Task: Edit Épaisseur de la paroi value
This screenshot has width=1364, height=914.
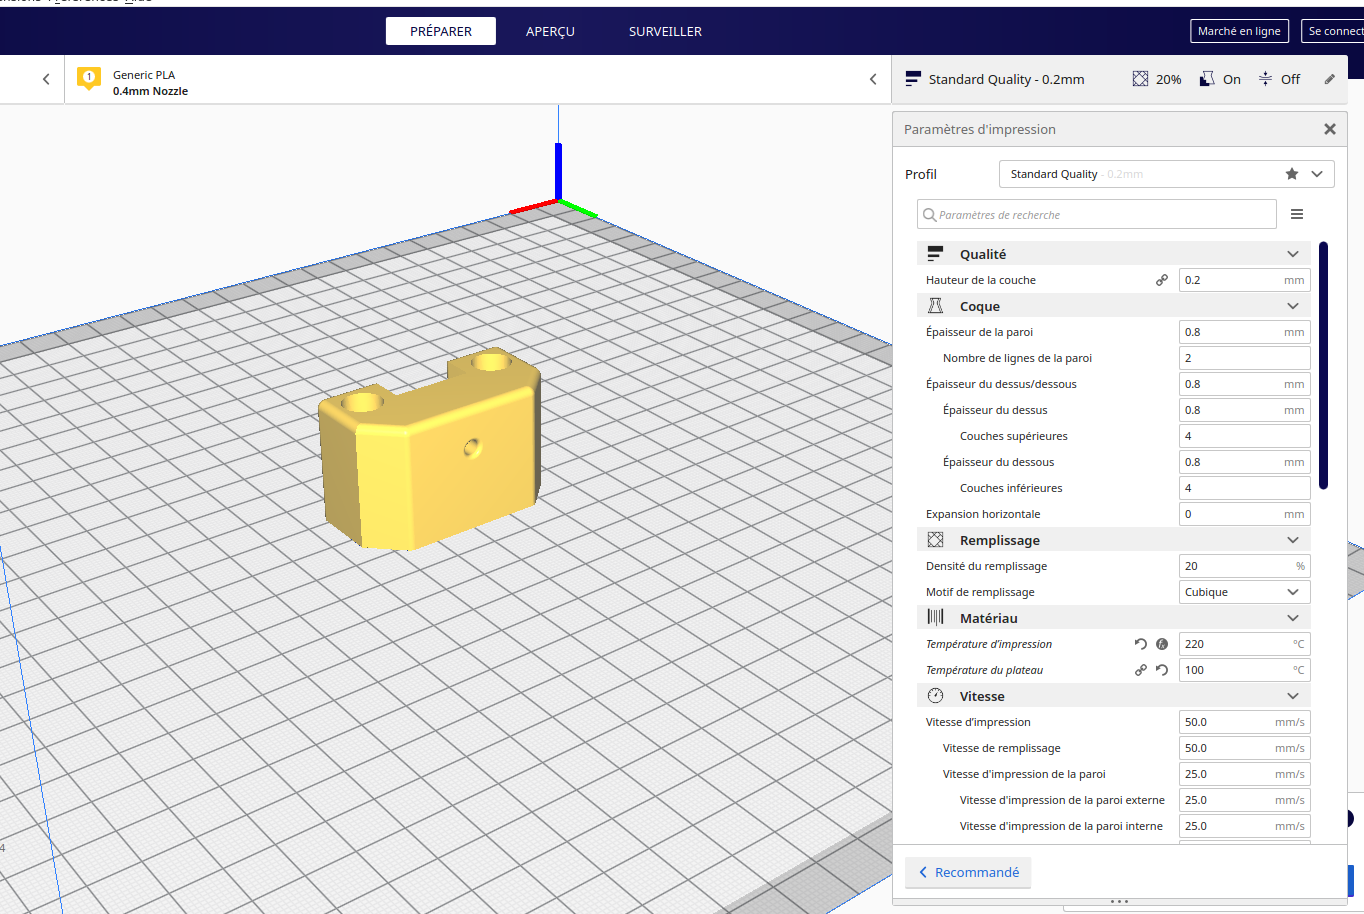Action: coord(1244,332)
